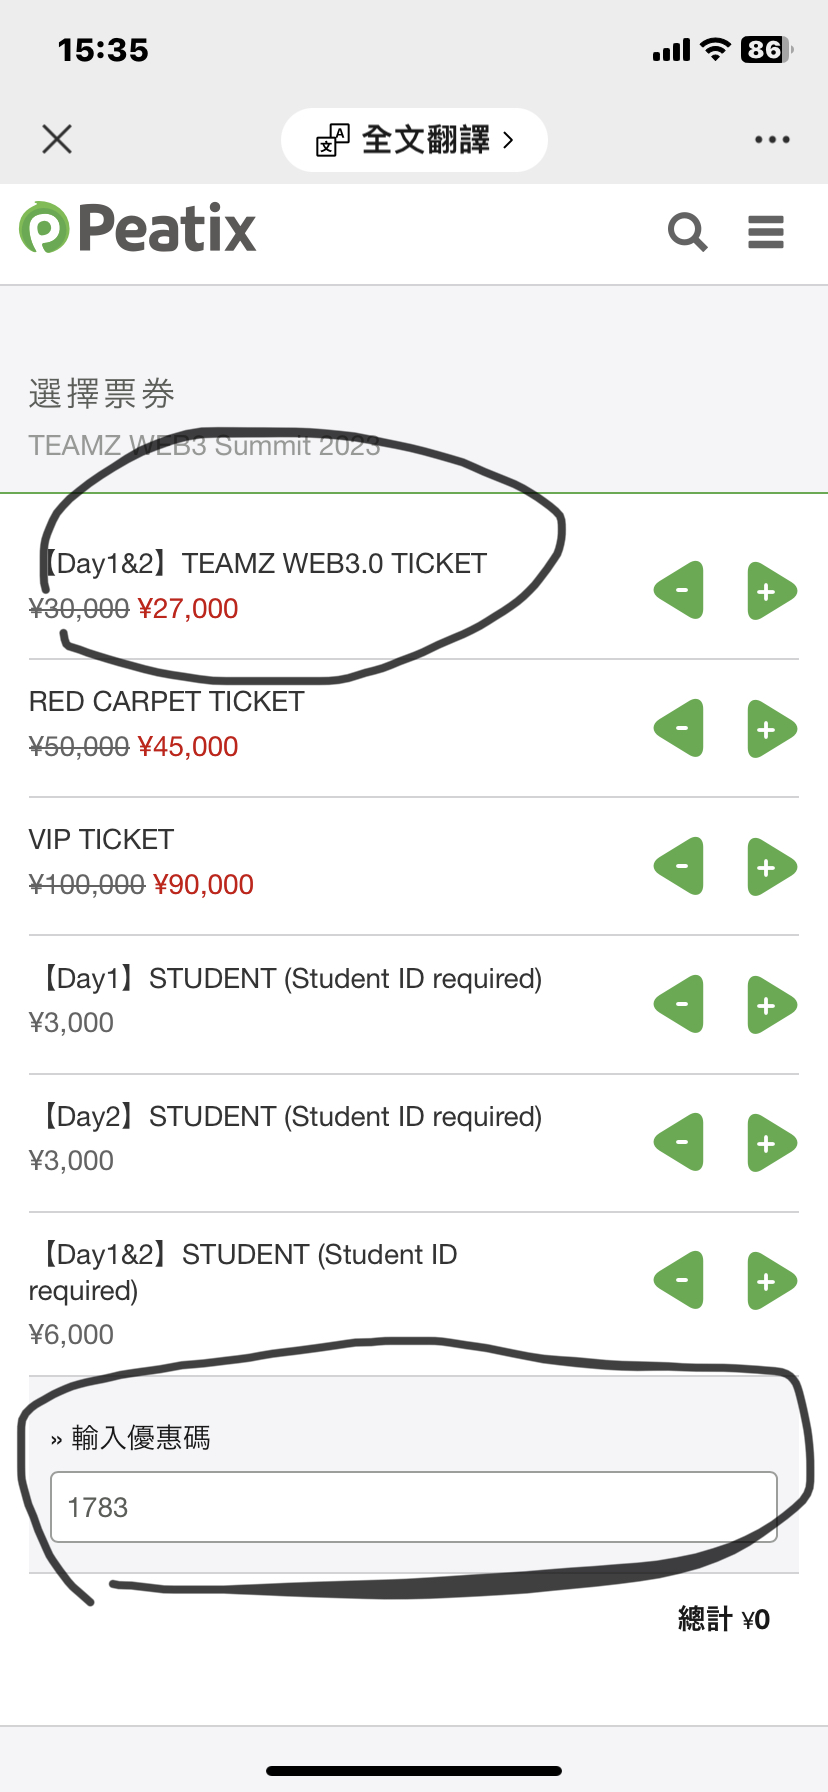The height and width of the screenshot is (1792, 828).
Task: Increase Day1 STUDENT ticket quantity
Action: [x=771, y=1005]
